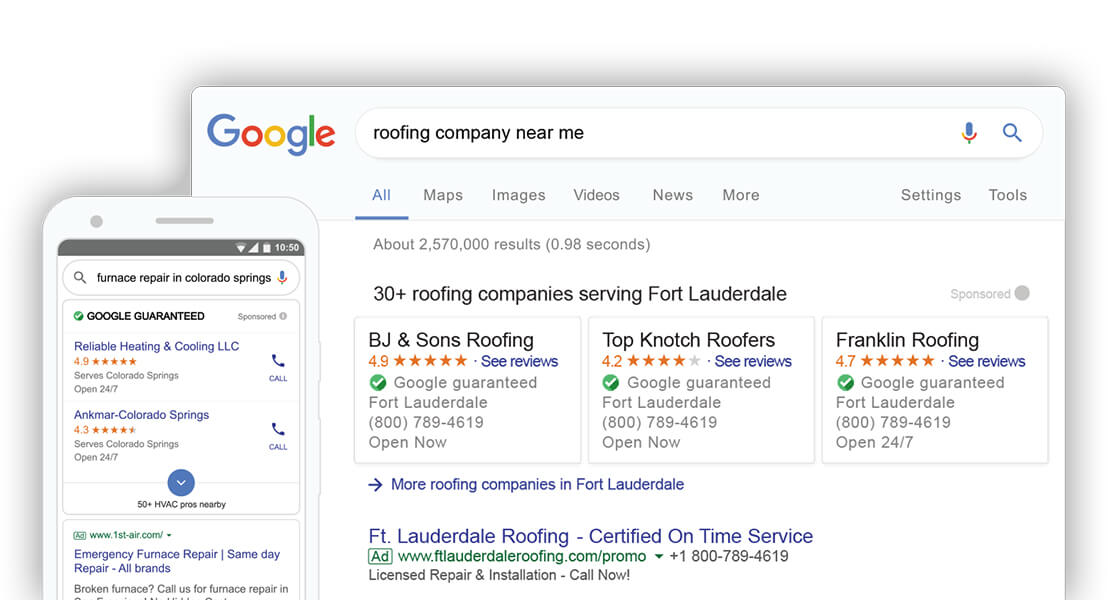Screen dimensions: 1108x600
Task: Open the Settings menu
Action: click(x=931, y=195)
